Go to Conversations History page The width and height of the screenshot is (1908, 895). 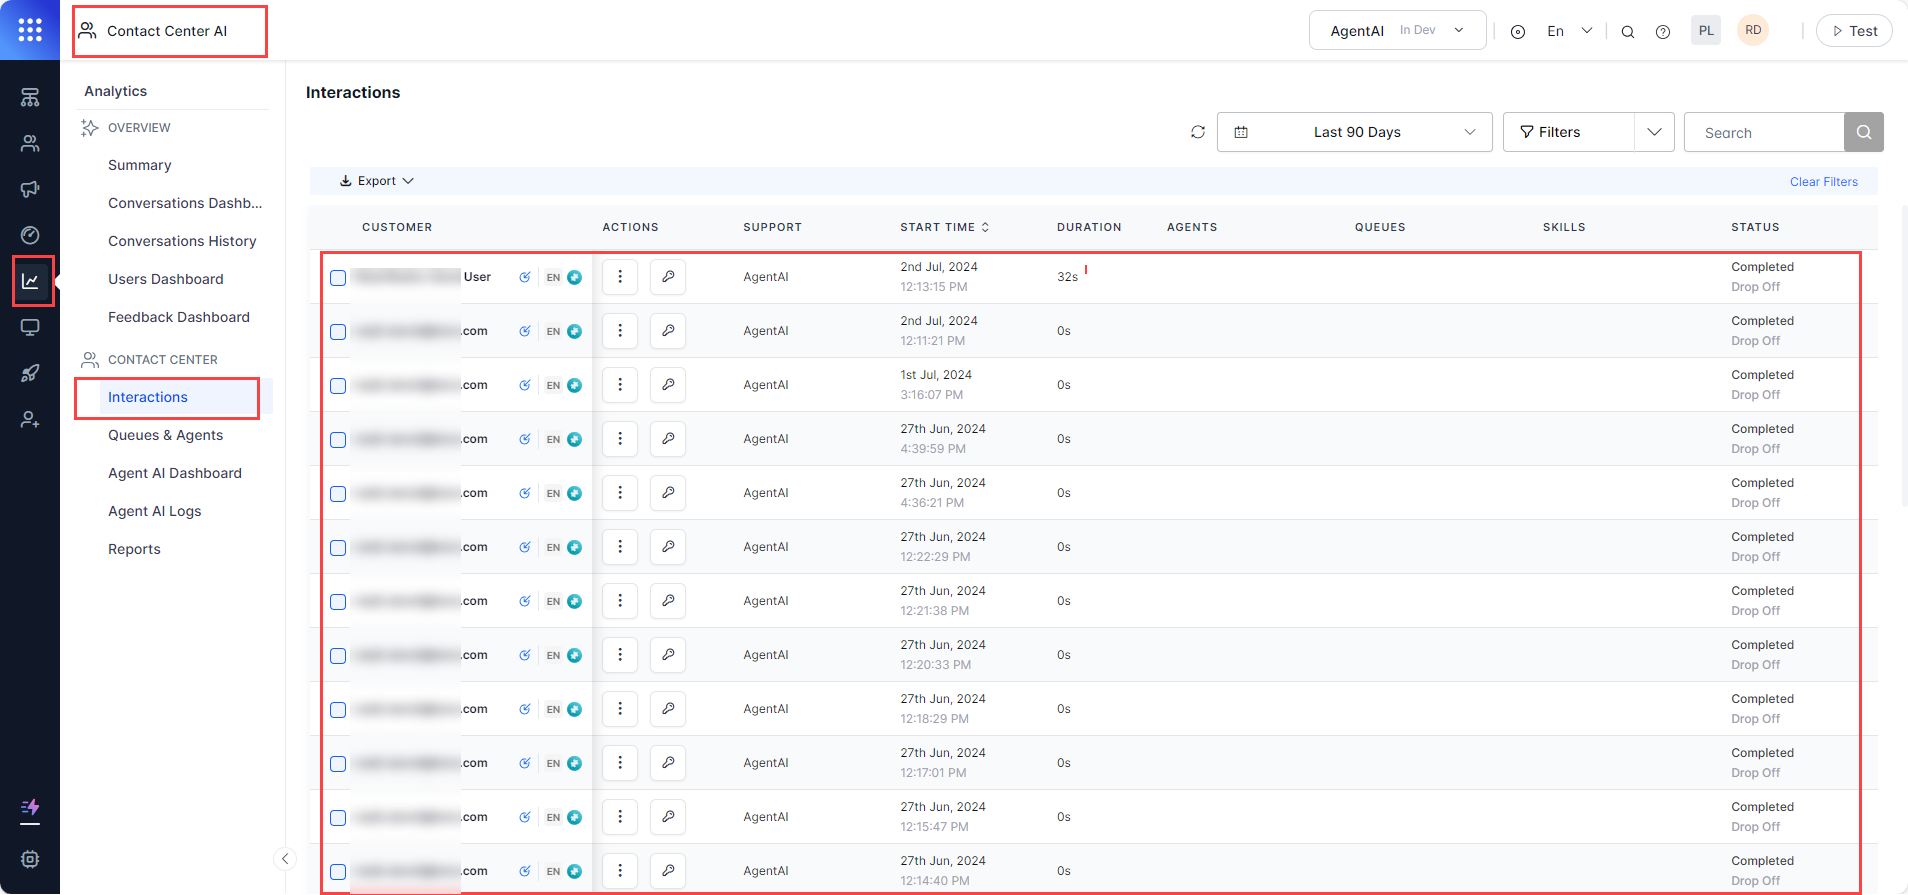click(x=182, y=241)
